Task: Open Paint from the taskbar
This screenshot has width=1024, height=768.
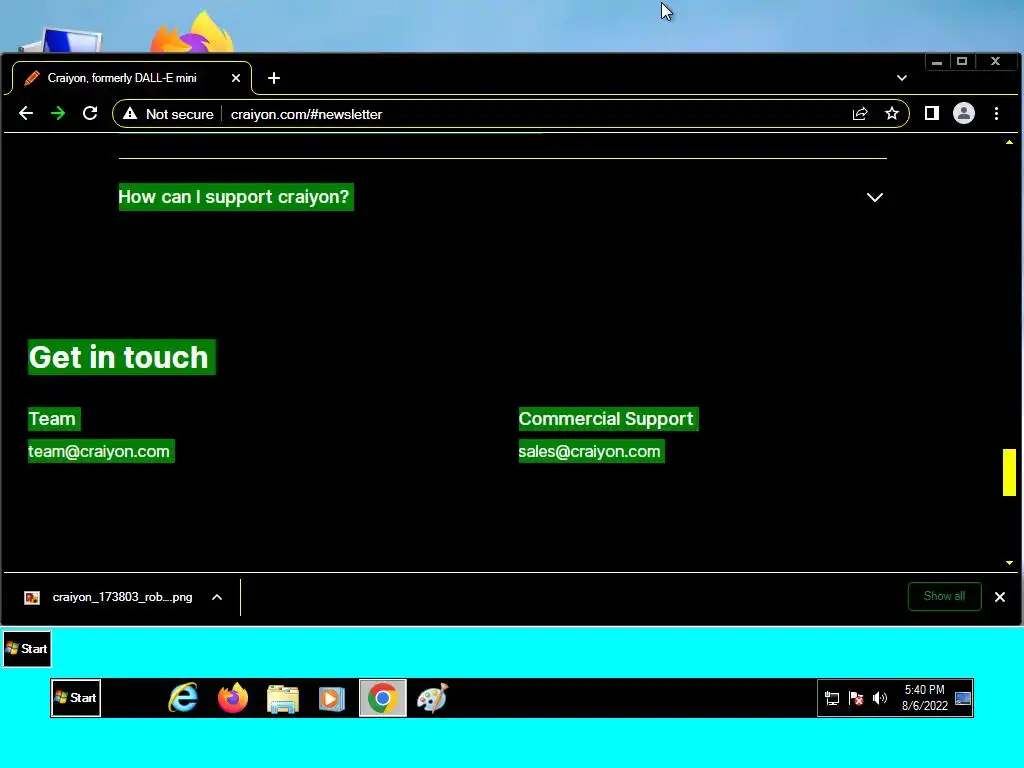Action: point(432,698)
